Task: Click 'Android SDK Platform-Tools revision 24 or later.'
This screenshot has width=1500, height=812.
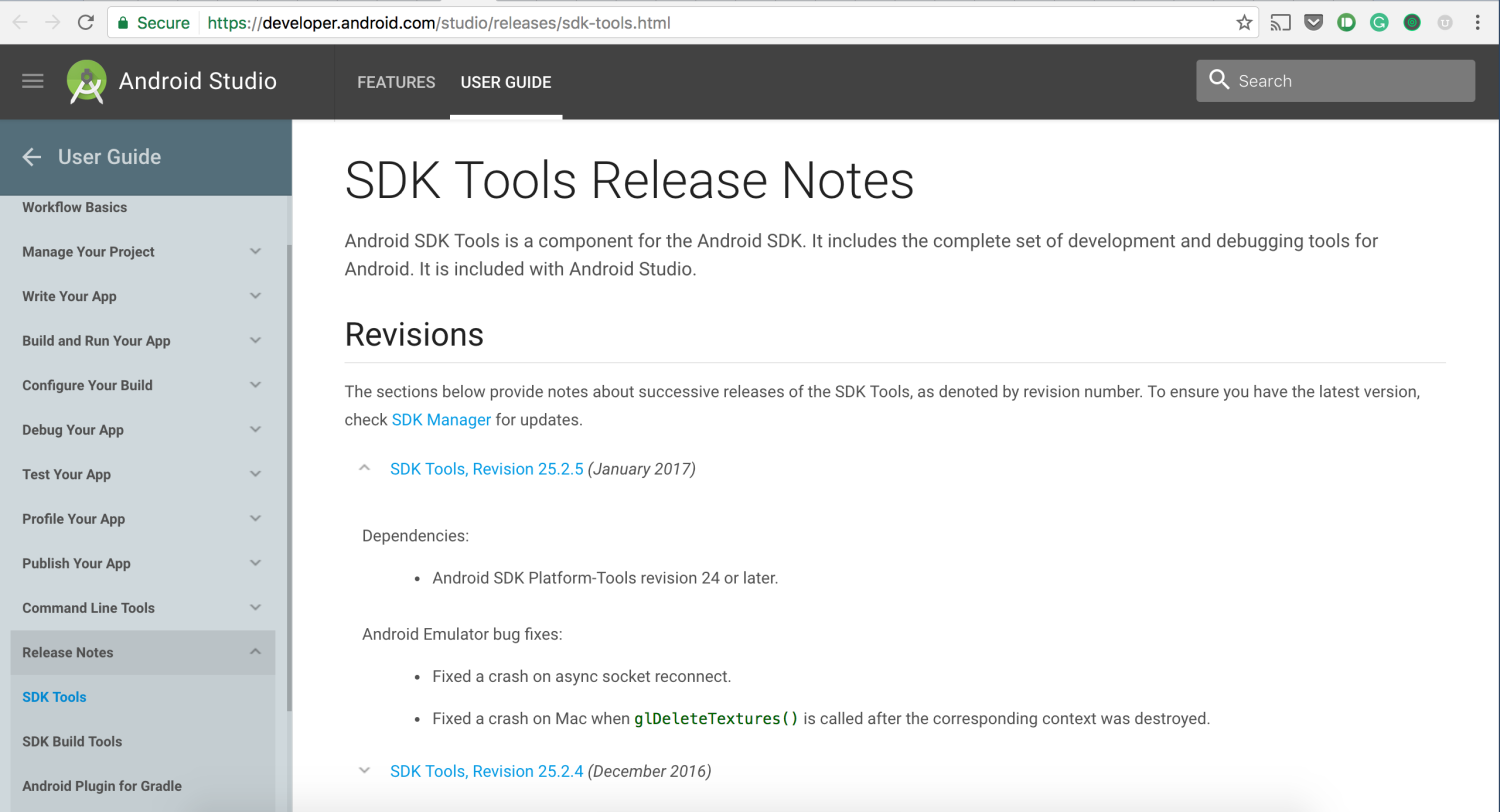Action: point(605,578)
